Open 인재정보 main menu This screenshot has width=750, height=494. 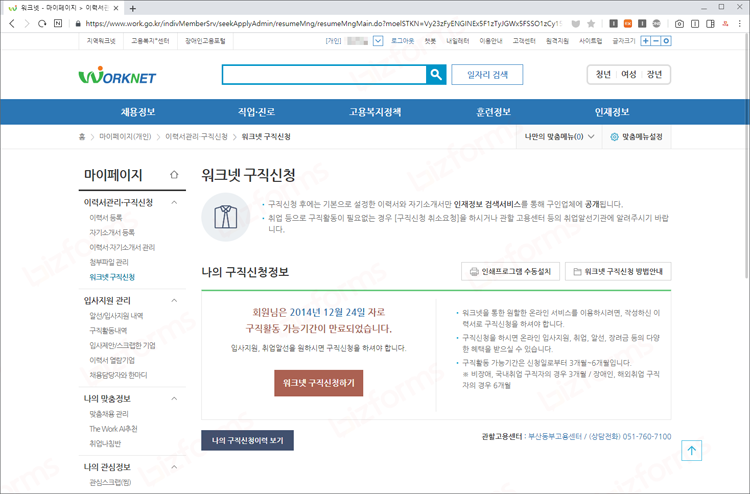[612, 112]
